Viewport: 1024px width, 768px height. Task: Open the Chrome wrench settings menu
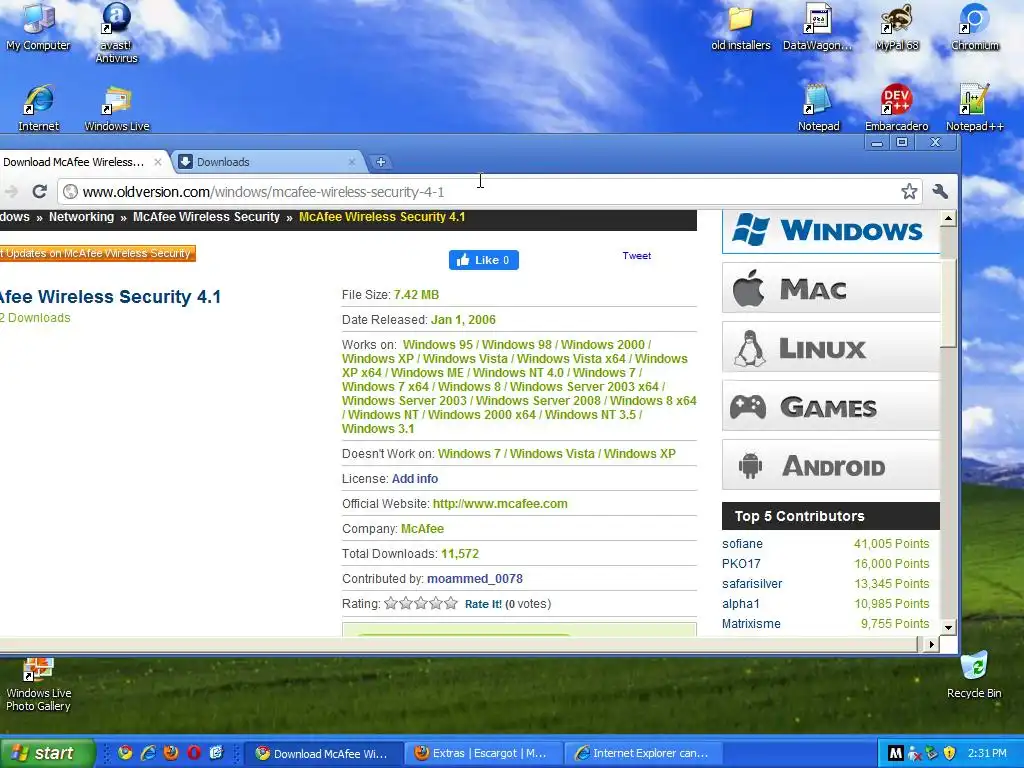[940, 191]
